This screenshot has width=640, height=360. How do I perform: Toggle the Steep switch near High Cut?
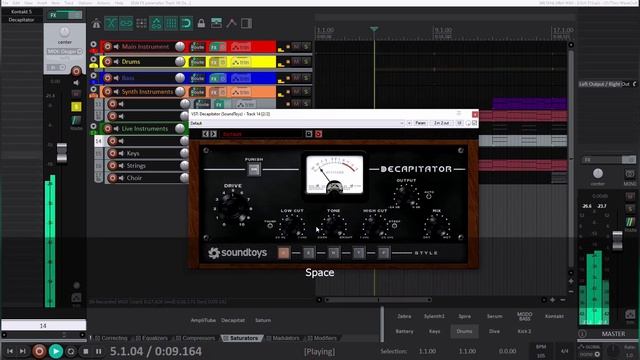[394, 226]
